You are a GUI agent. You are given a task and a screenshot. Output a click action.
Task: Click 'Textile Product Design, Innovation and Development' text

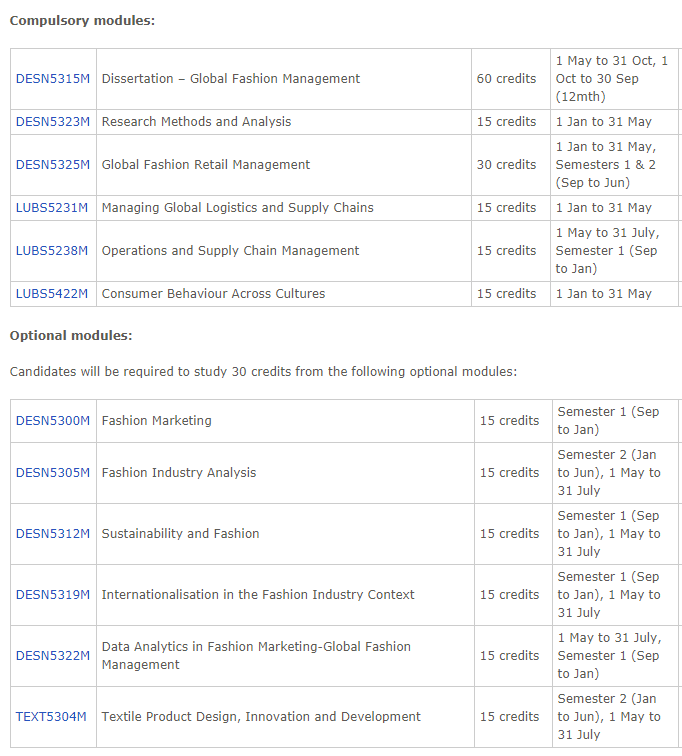tap(261, 717)
